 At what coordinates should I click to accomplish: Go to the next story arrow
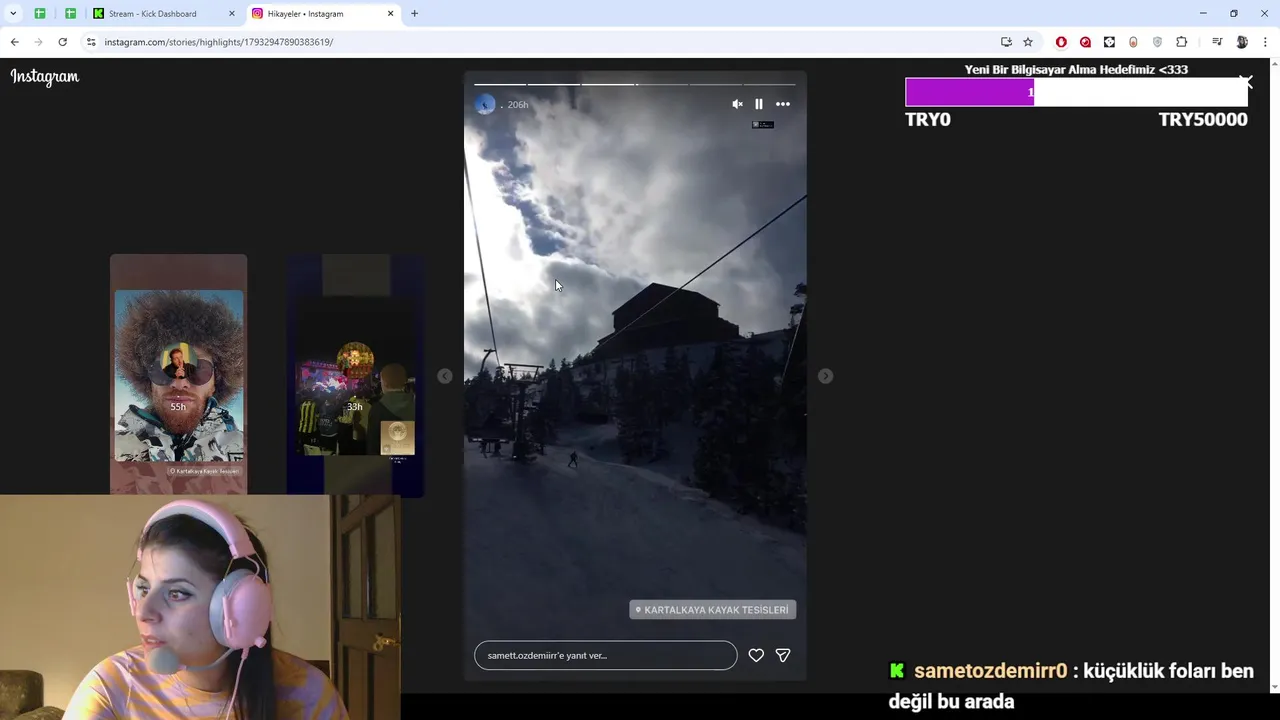pyautogui.click(x=825, y=376)
